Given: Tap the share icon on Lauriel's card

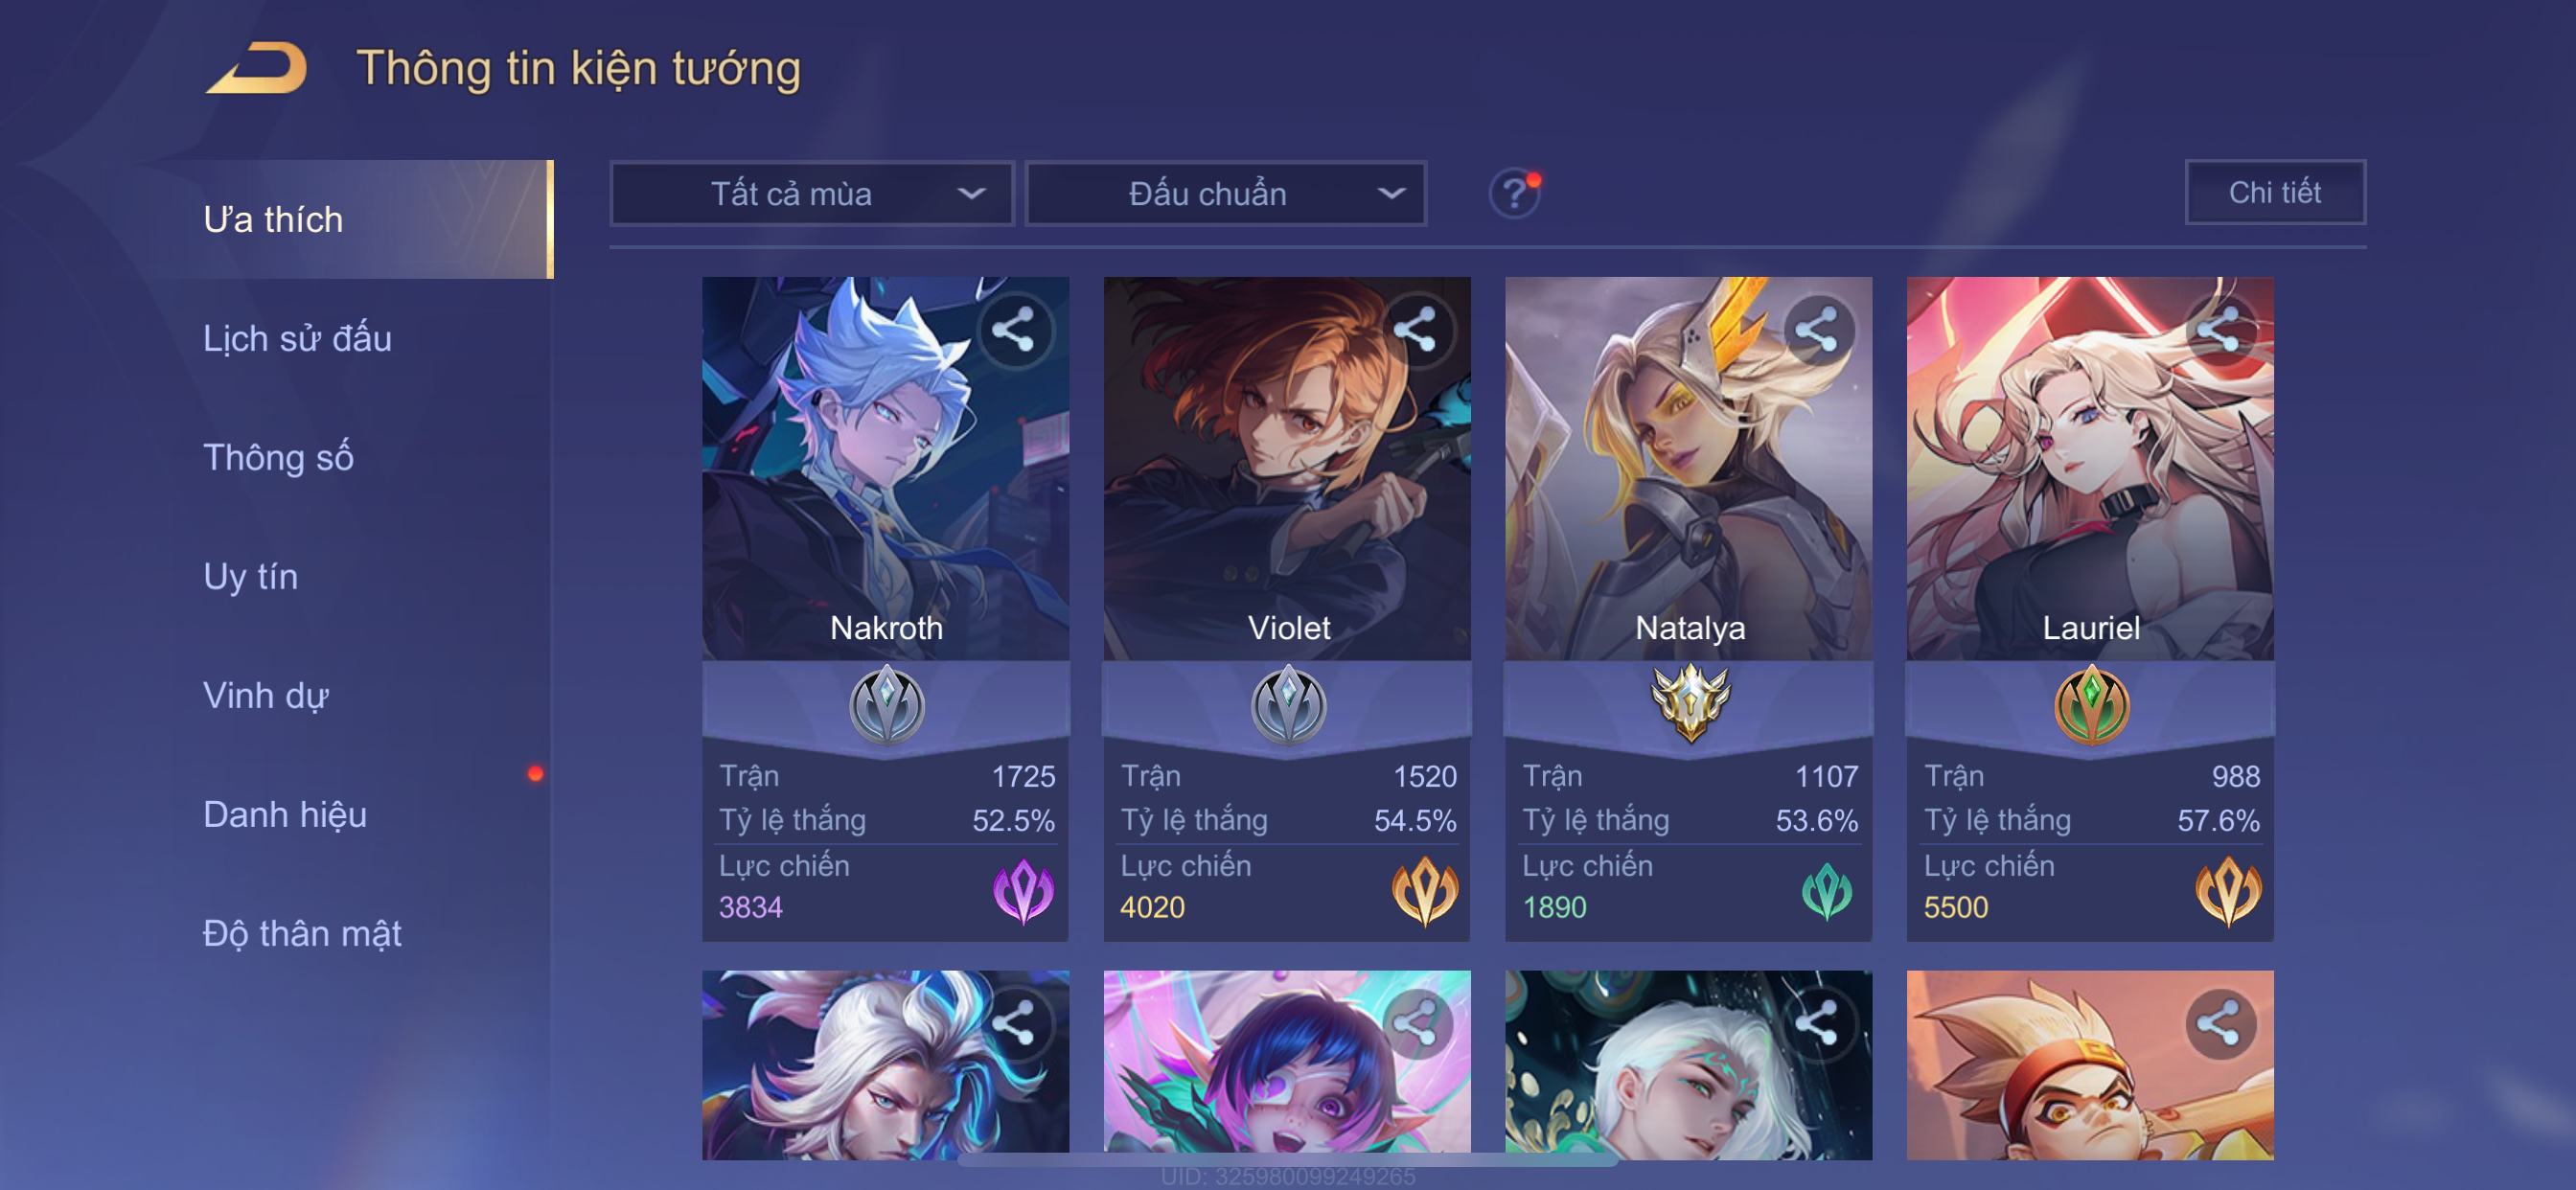Looking at the screenshot, I should pos(2219,331).
